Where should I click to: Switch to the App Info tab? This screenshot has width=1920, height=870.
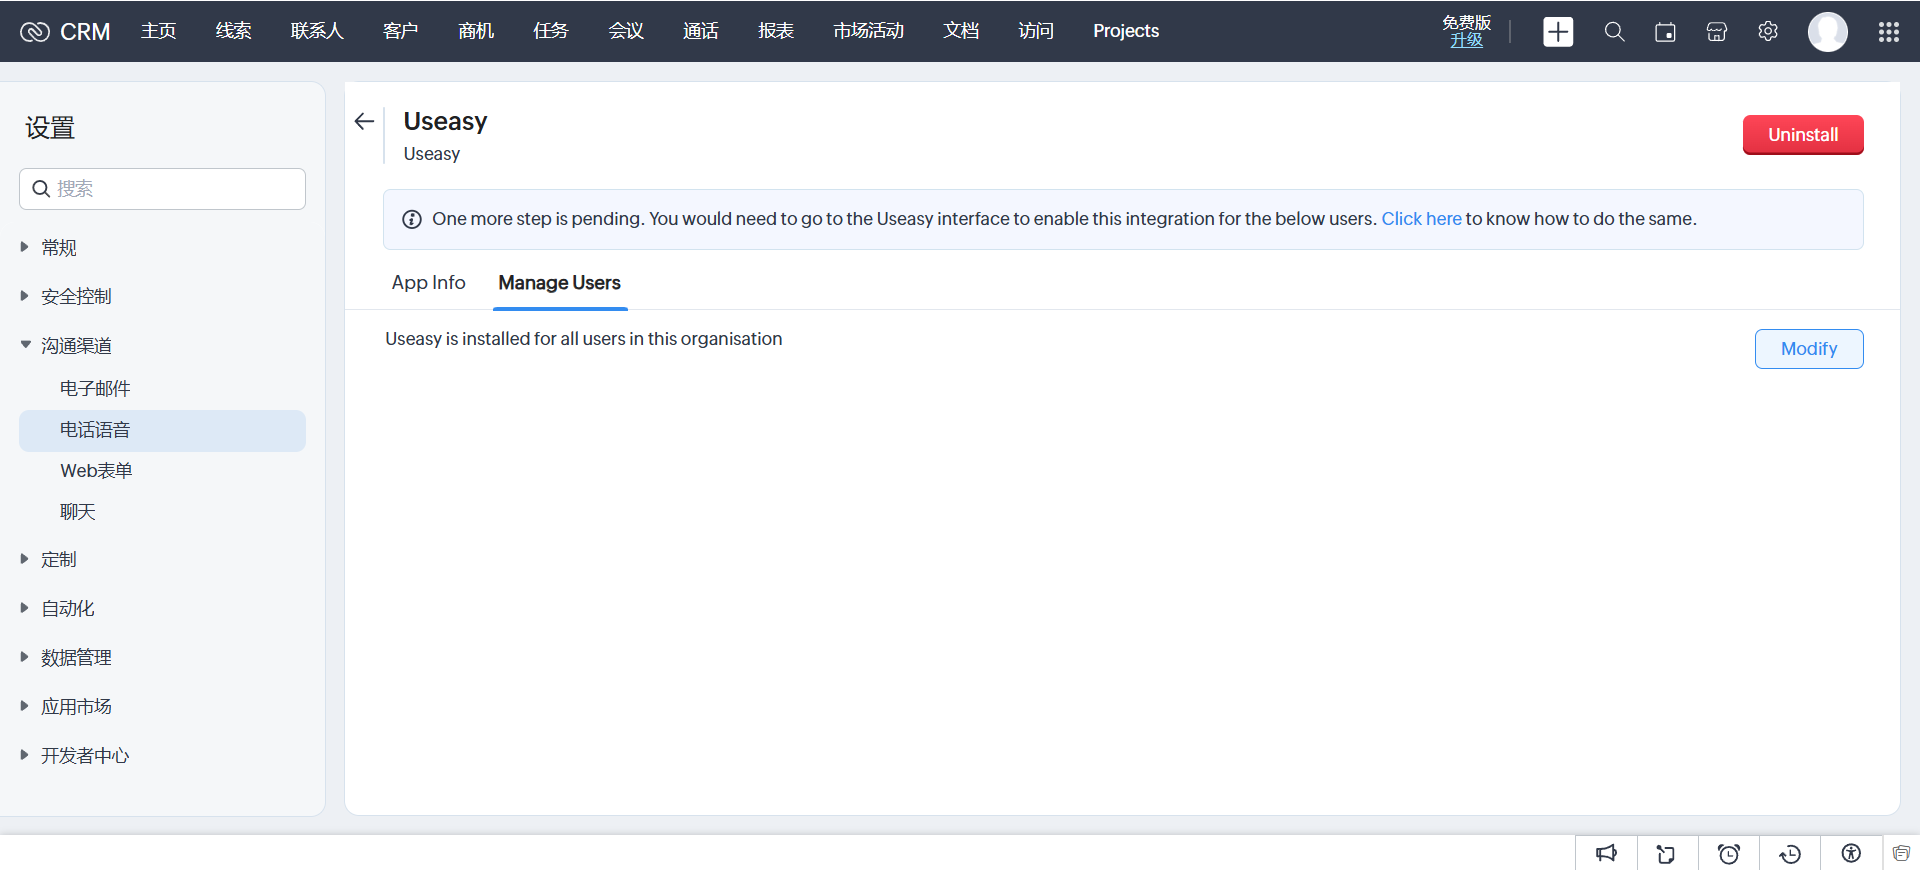pyautogui.click(x=428, y=283)
